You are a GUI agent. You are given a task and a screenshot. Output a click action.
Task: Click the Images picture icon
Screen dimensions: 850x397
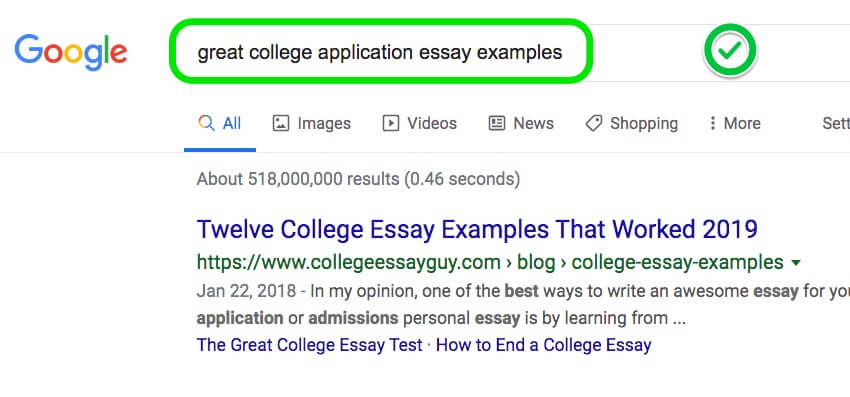pos(280,123)
